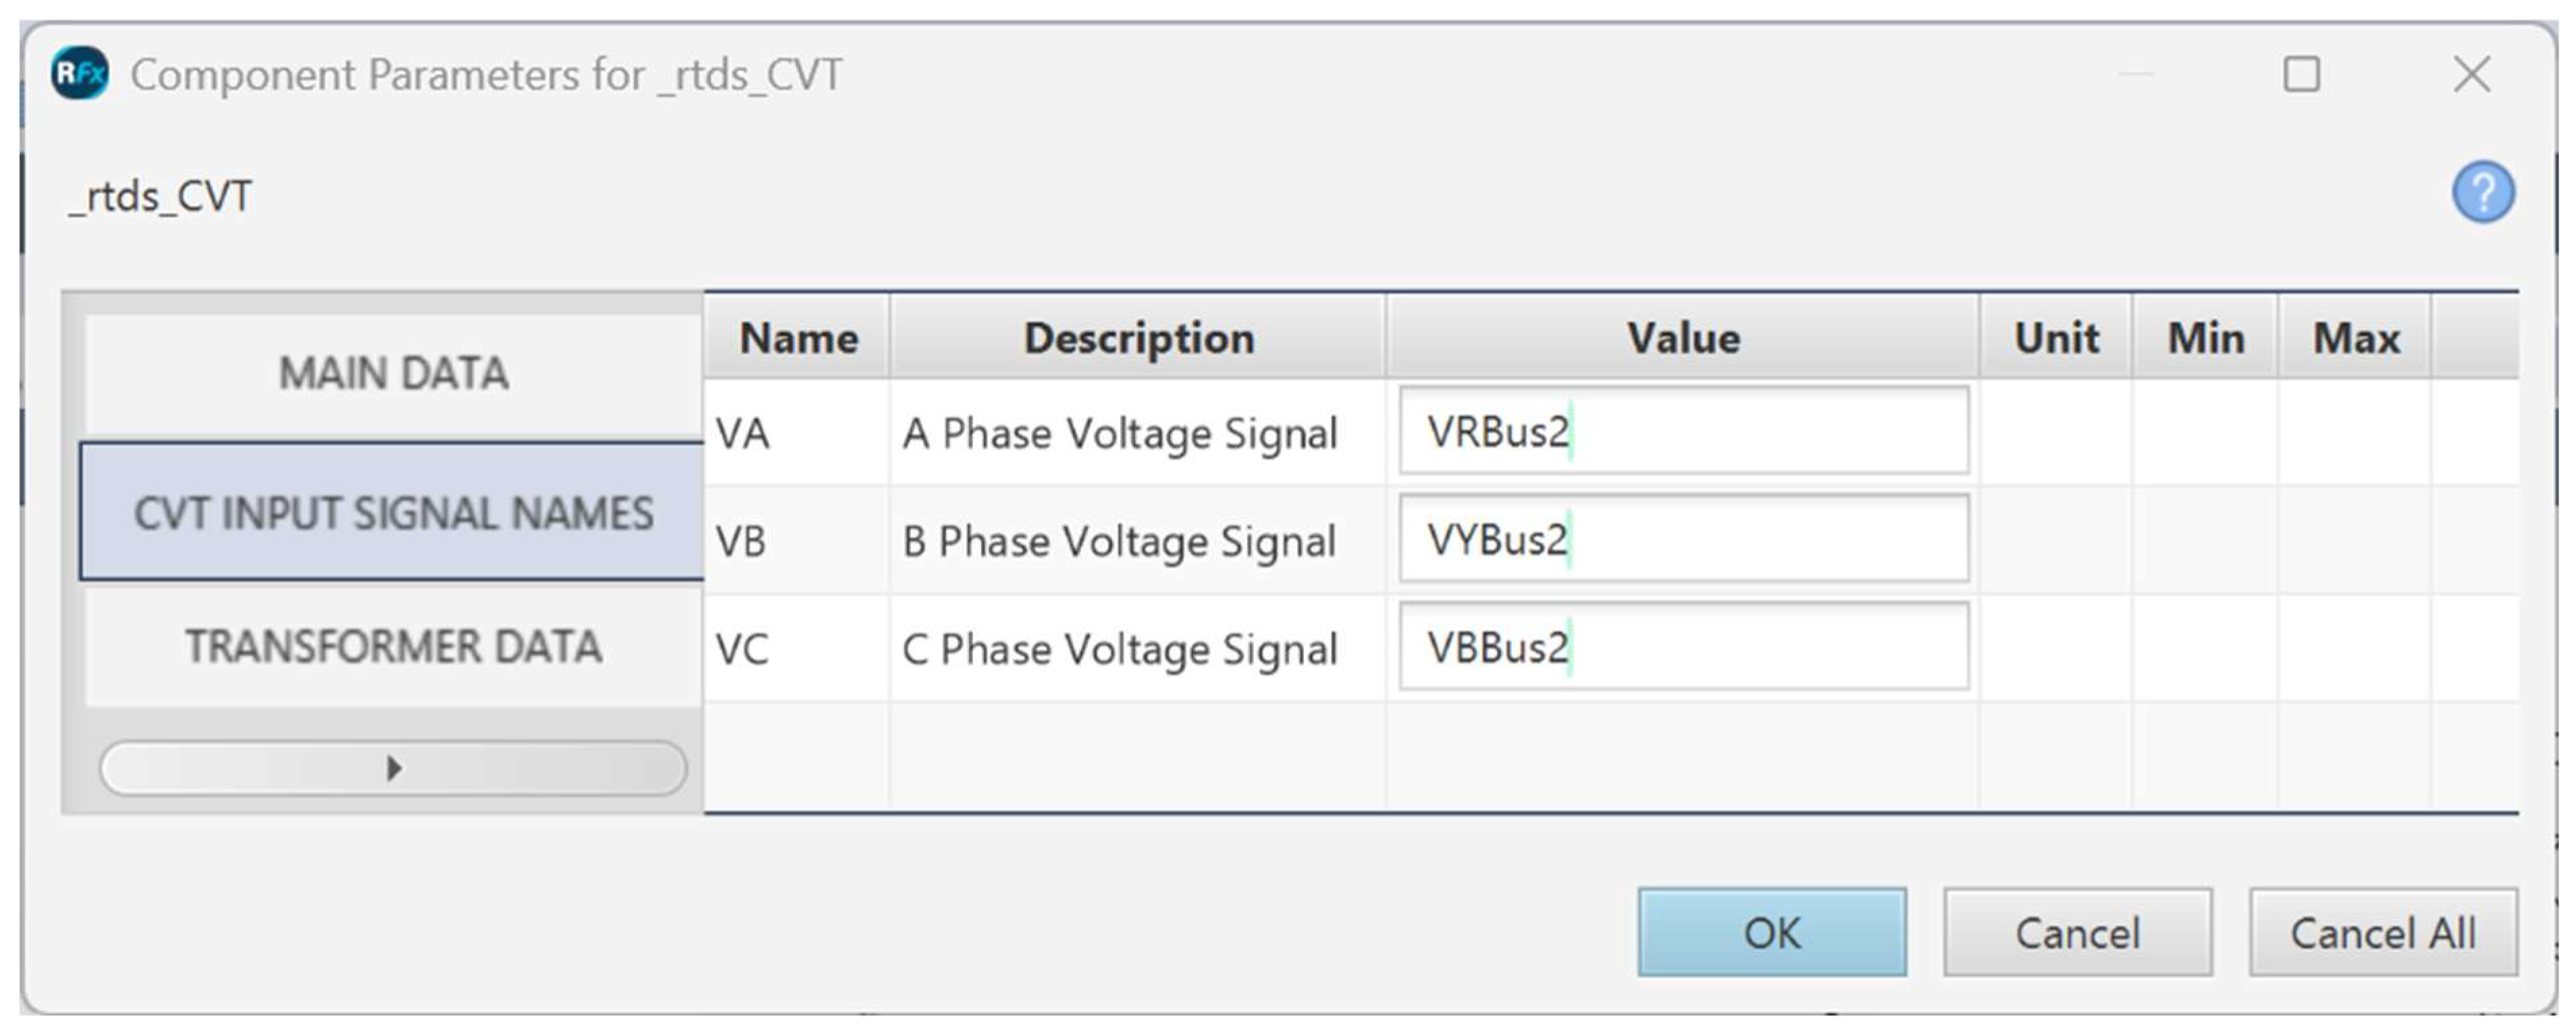Click the Description column header

(x=1138, y=338)
